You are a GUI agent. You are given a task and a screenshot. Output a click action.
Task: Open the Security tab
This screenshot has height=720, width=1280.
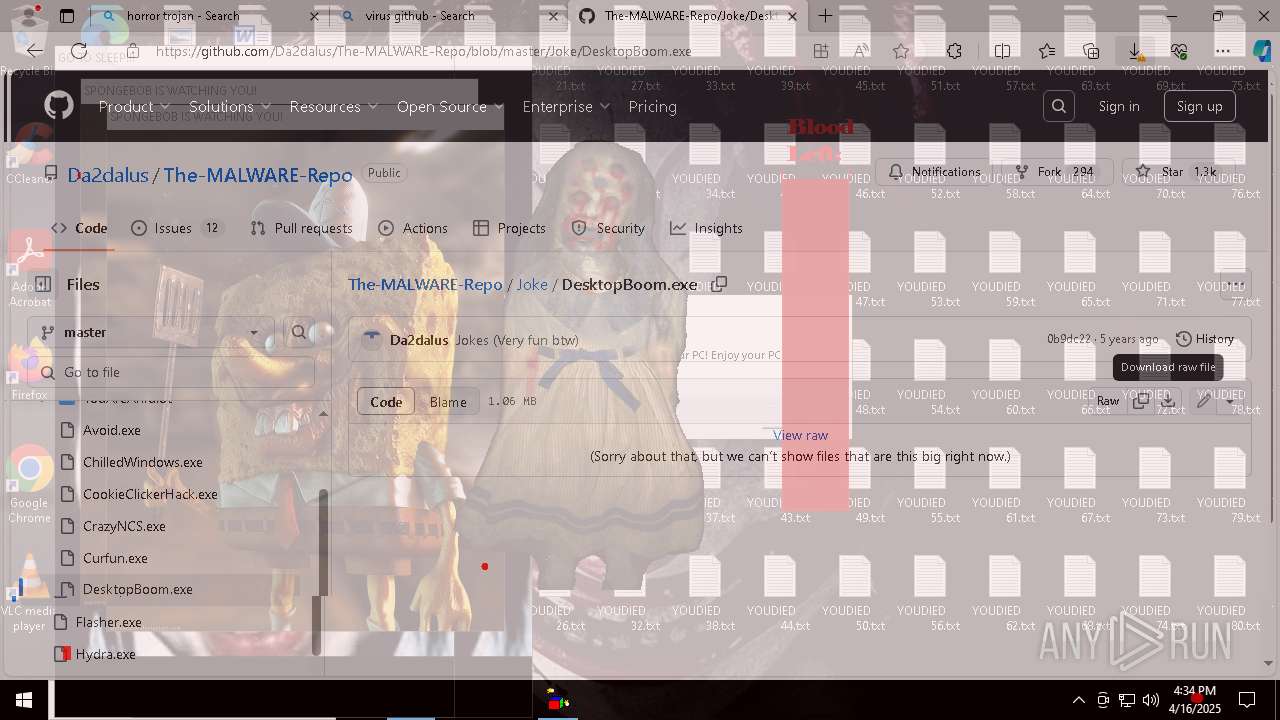(608, 228)
